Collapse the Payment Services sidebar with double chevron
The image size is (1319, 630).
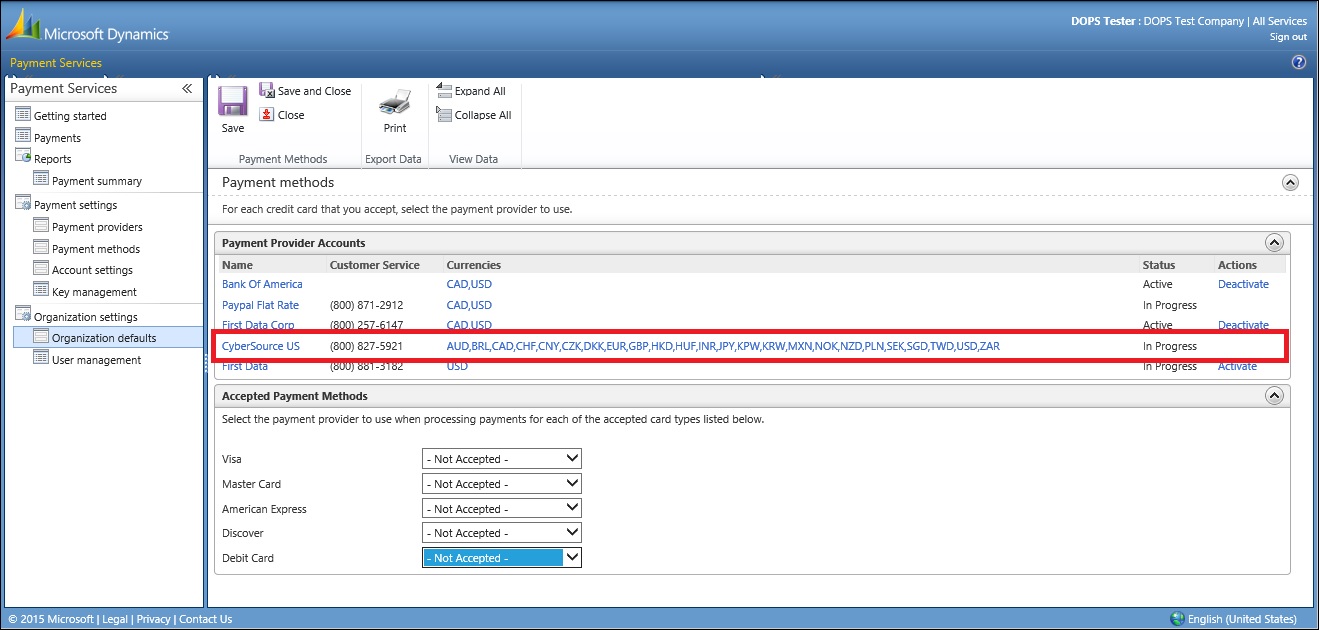(x=187, y=89)
